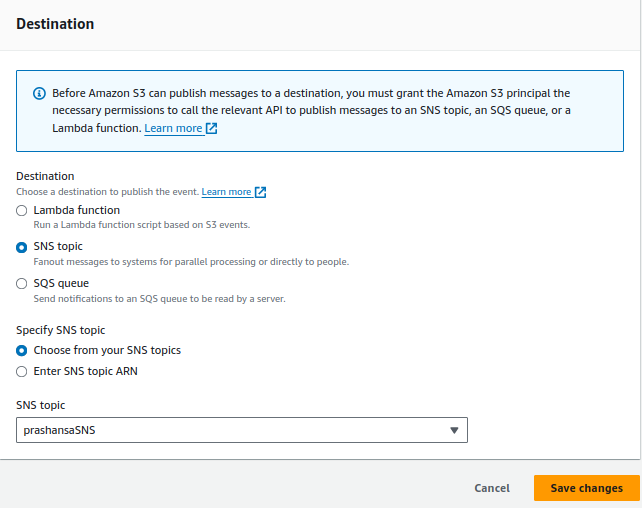Select Enter SNS topic ARN option
The width and height of the screenshot is (642, 508).
21,372
